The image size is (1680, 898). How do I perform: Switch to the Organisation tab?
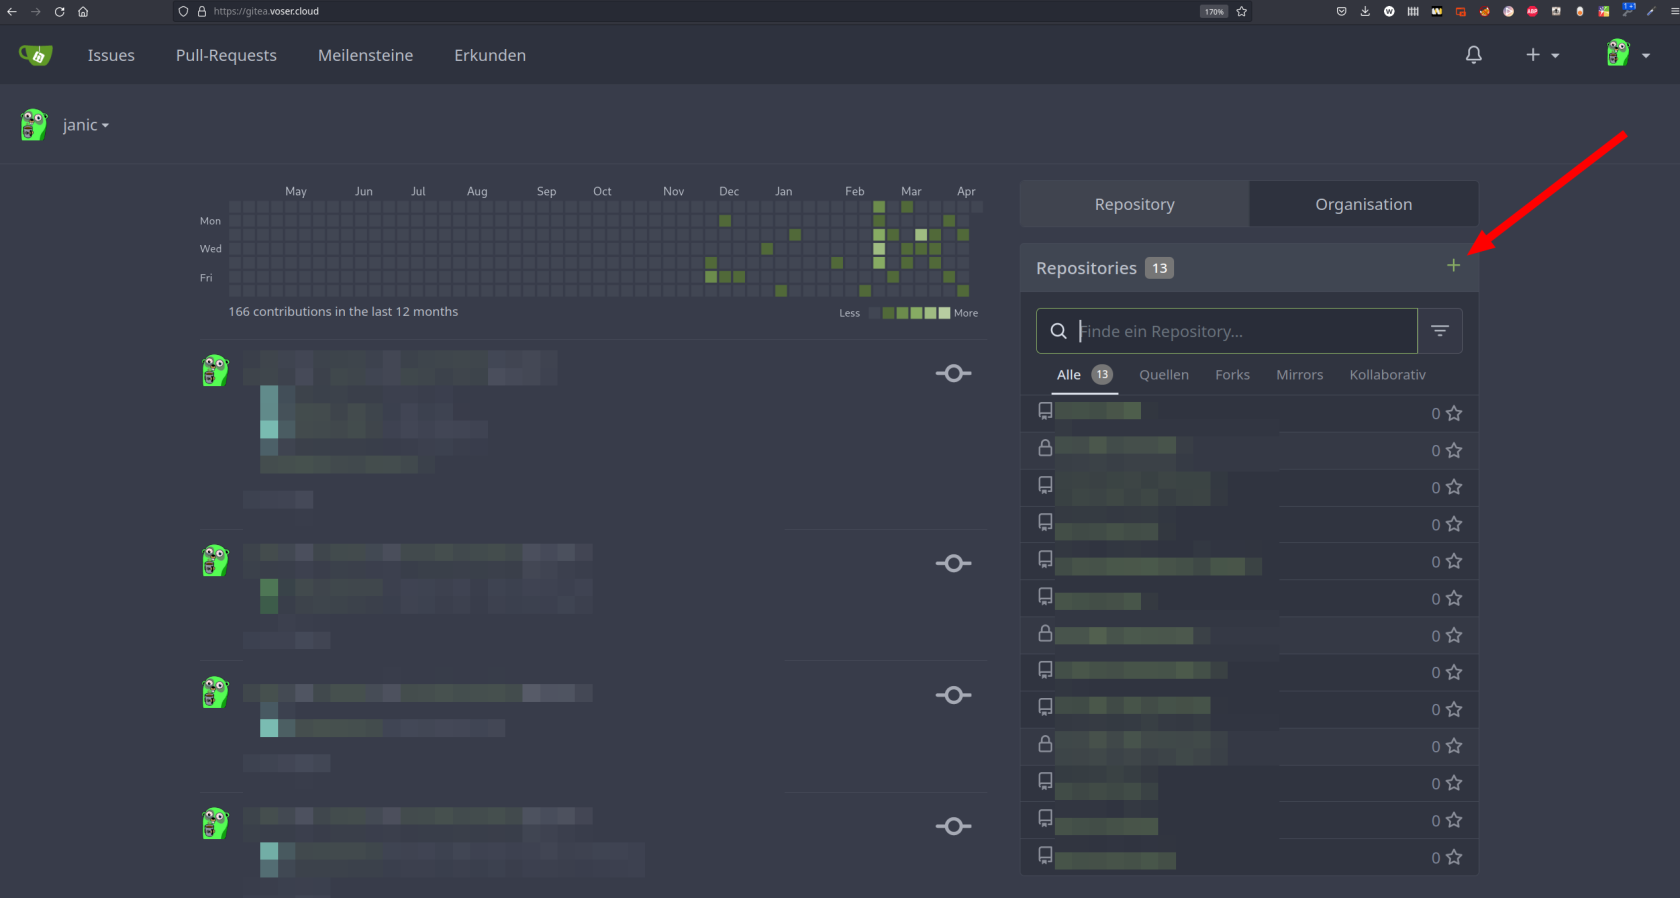1364,204
